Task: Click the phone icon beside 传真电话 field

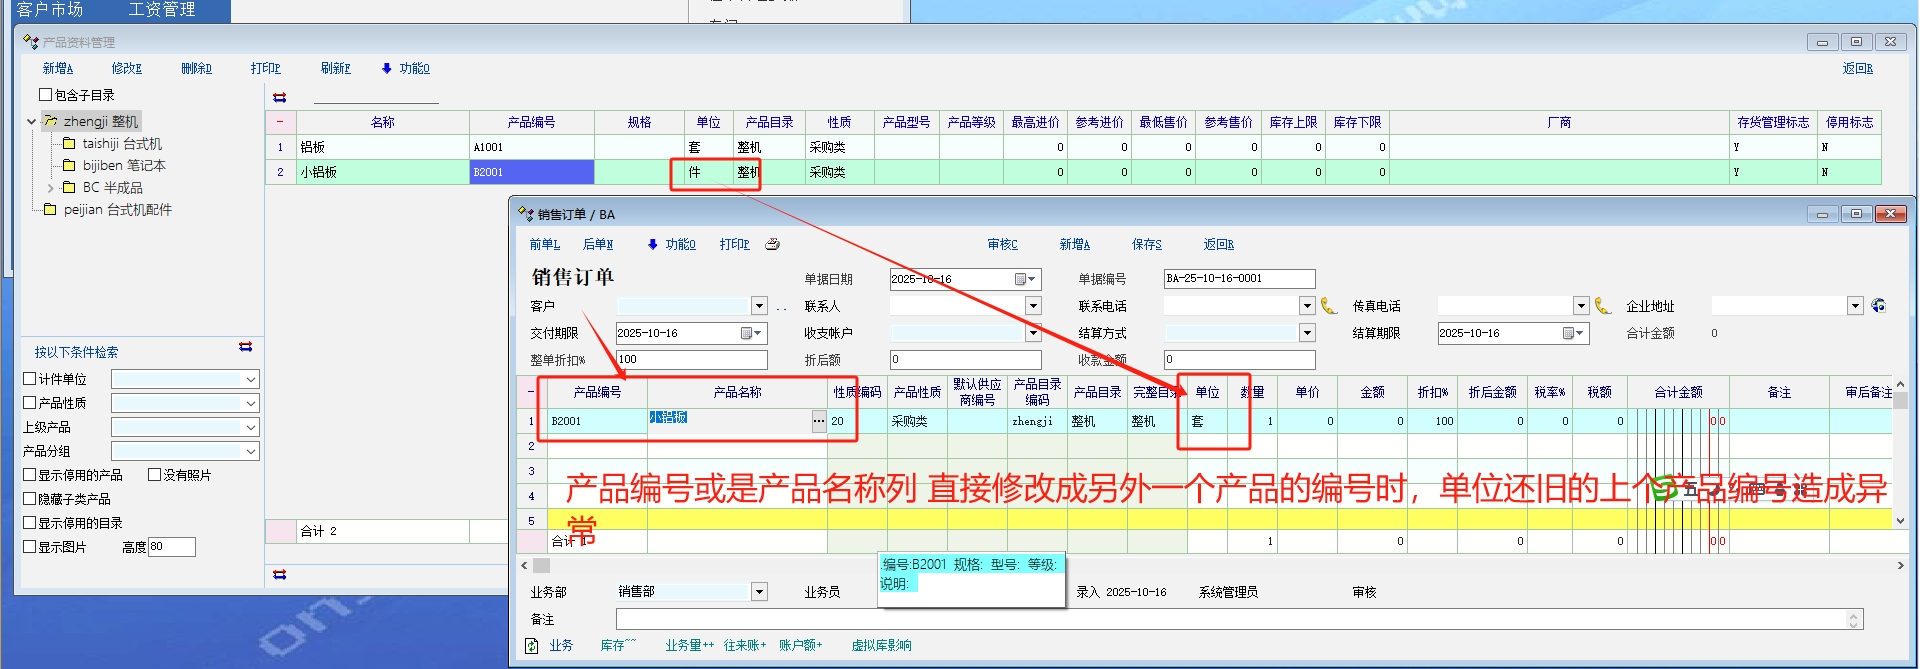Action: click(1603, 306)
